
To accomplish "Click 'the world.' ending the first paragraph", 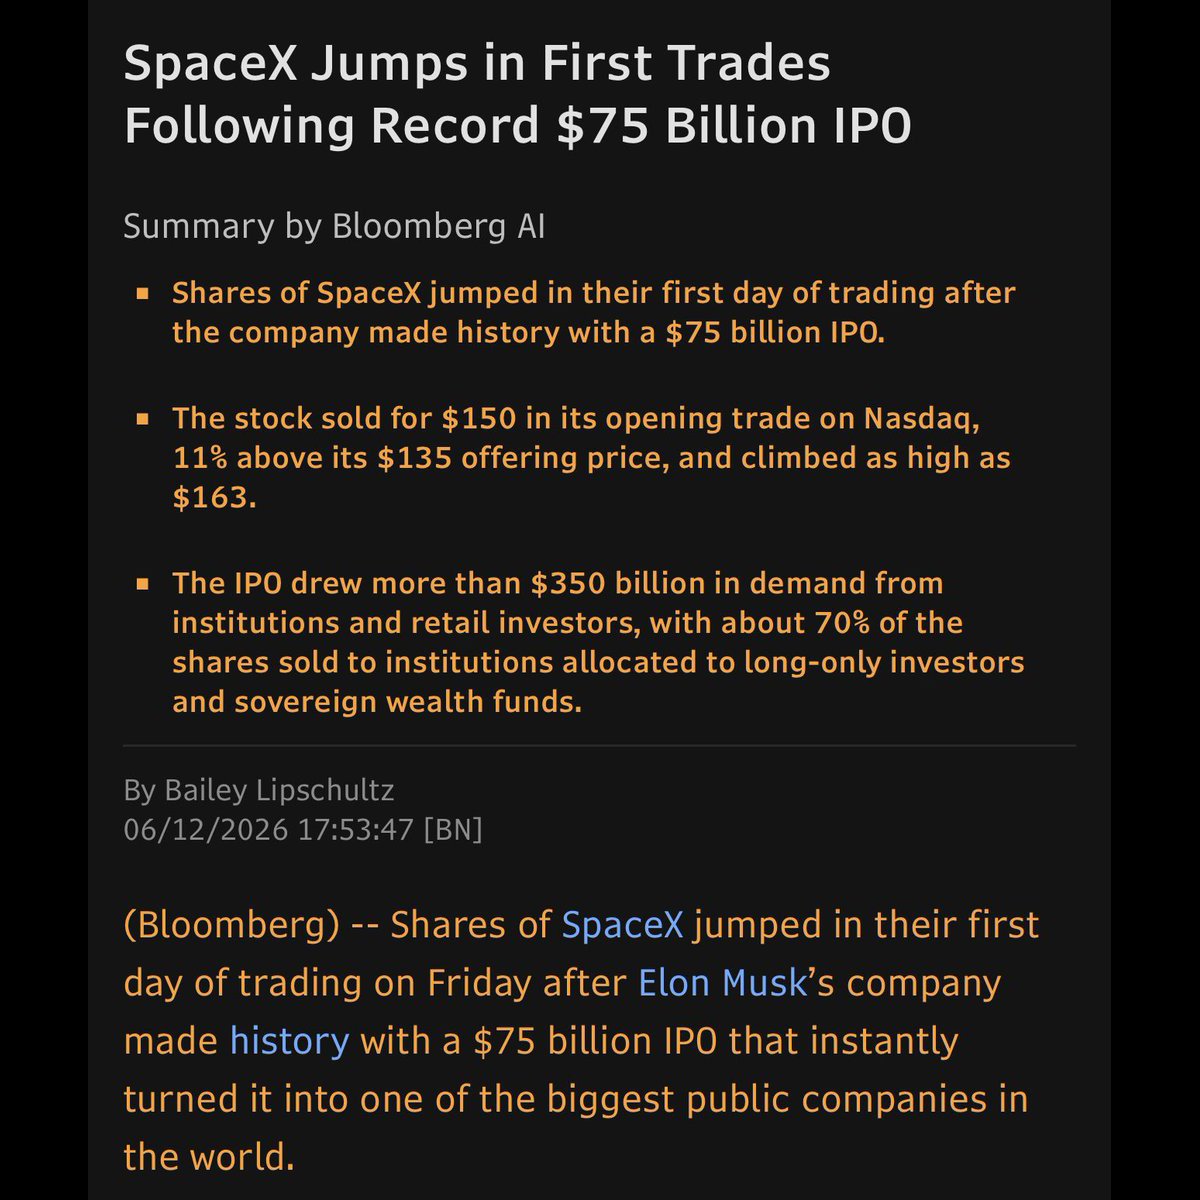I will 209,1157.
